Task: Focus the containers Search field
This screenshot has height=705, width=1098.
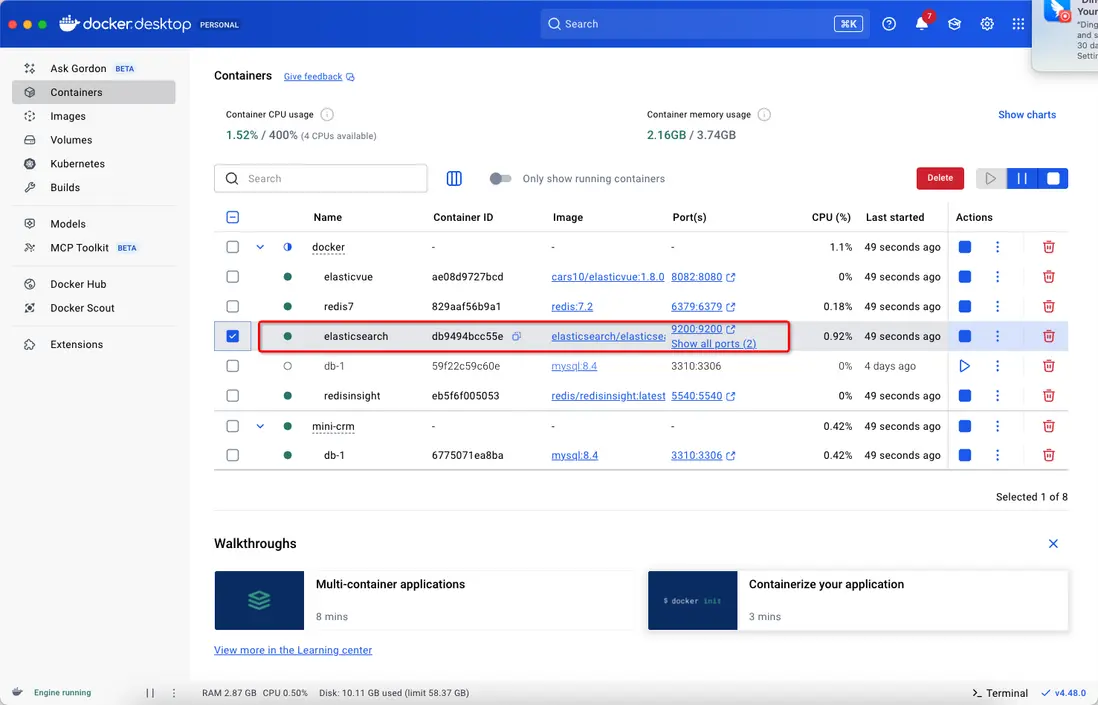Action: pos(330,179)
